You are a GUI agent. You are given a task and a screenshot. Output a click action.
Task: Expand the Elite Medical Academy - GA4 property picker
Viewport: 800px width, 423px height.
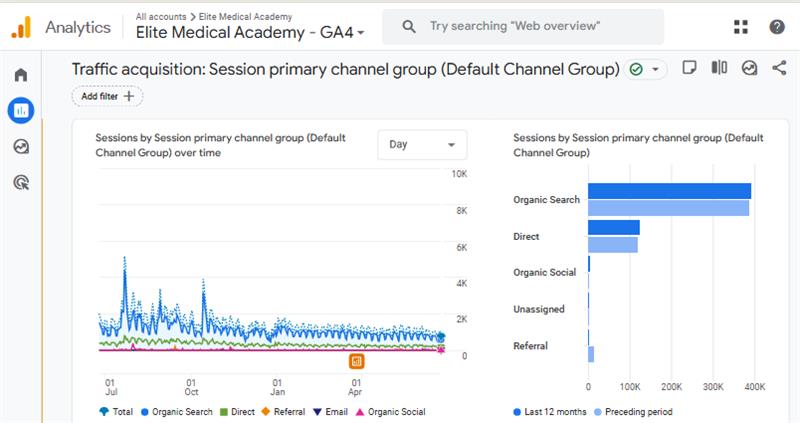[251, 33]
